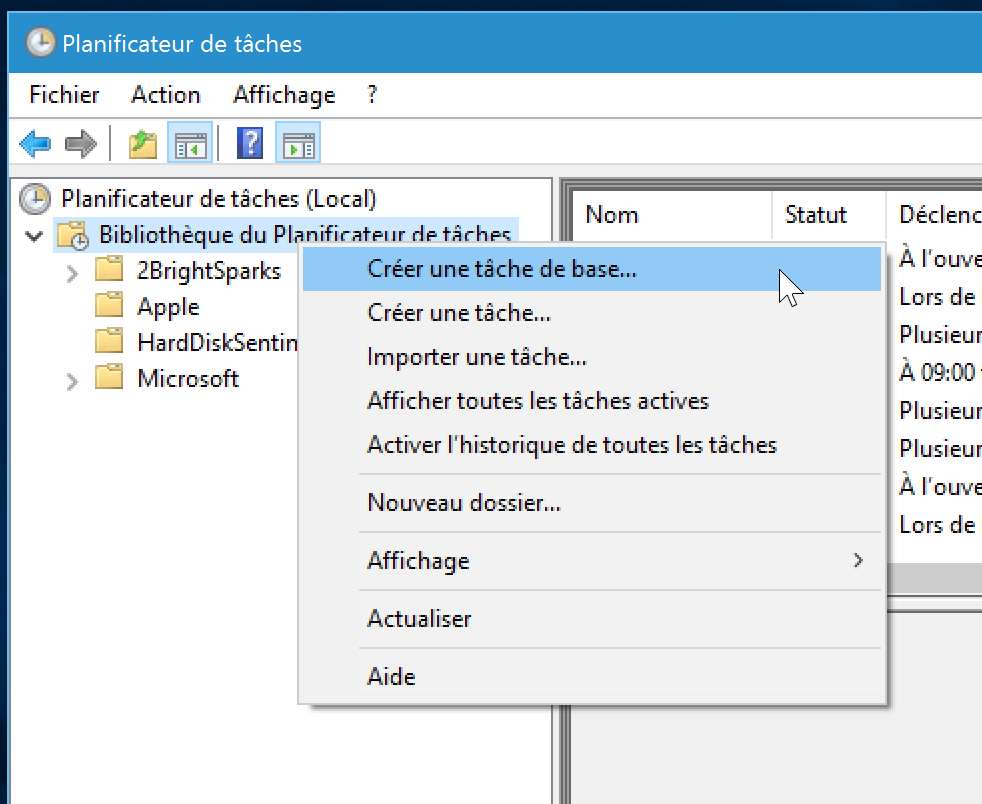Viewport: 982px width, 804px height.
Task: Select the 2BrightSparks tree folder
Action: point(209,271)
